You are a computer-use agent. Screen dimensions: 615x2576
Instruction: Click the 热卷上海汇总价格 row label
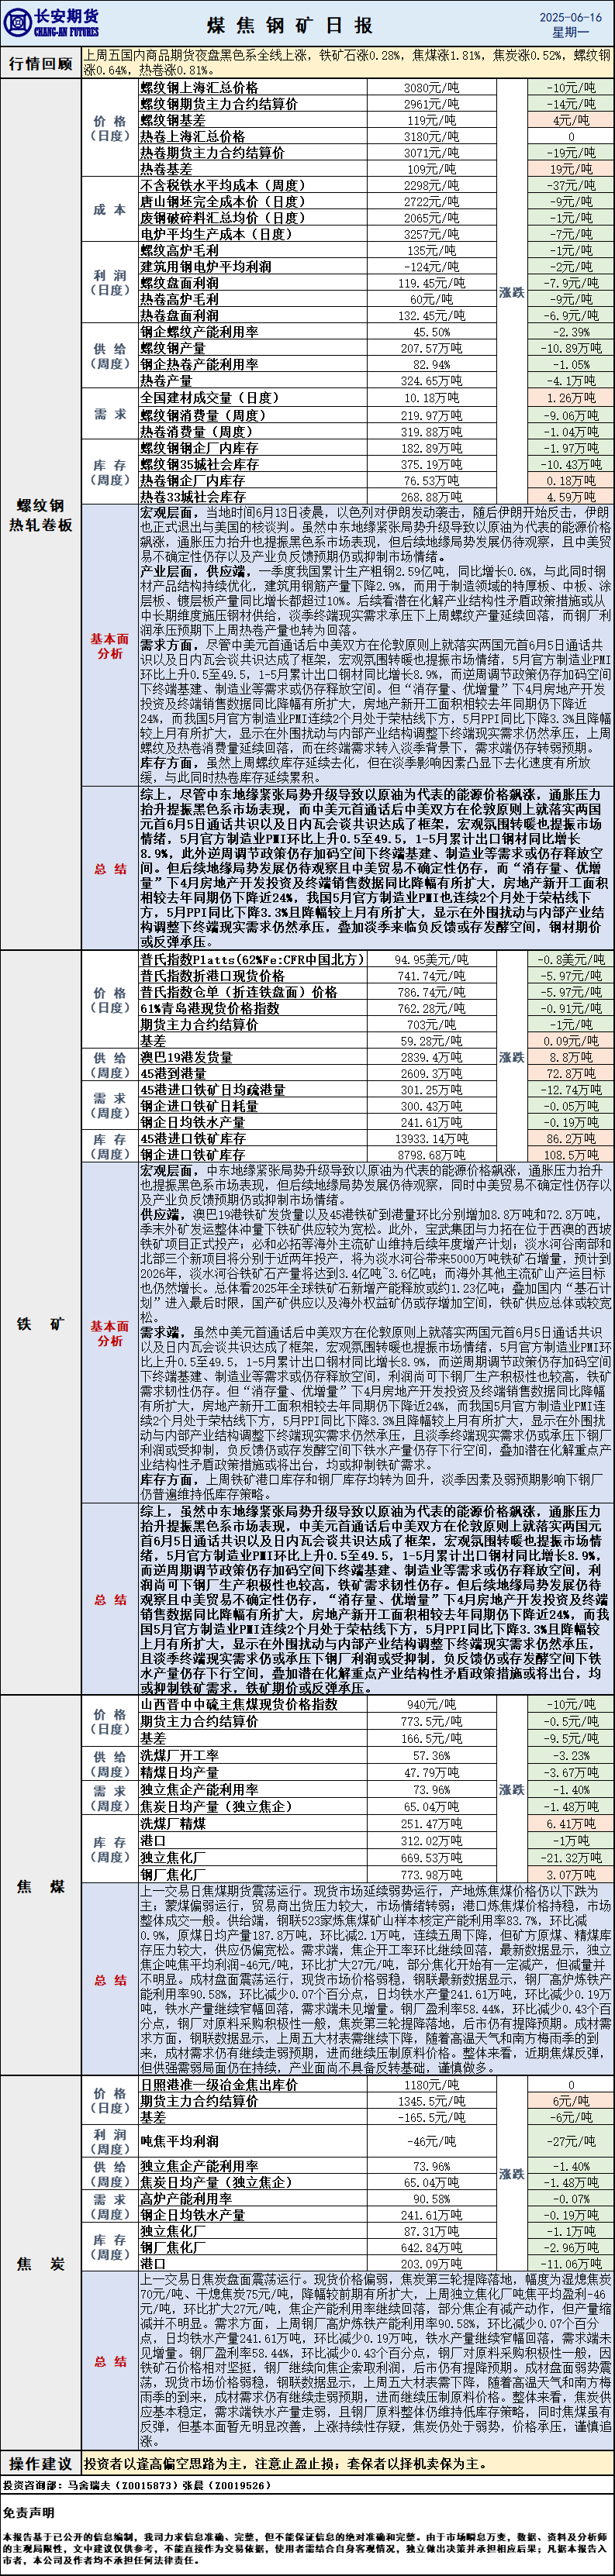(x=192, y=136)
